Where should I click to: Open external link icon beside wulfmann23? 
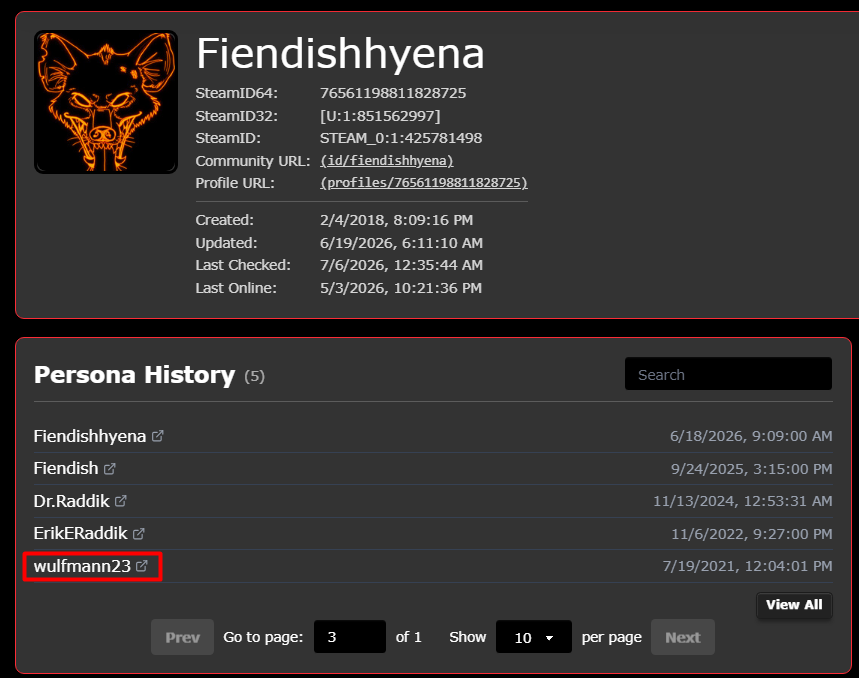[141, 566]
